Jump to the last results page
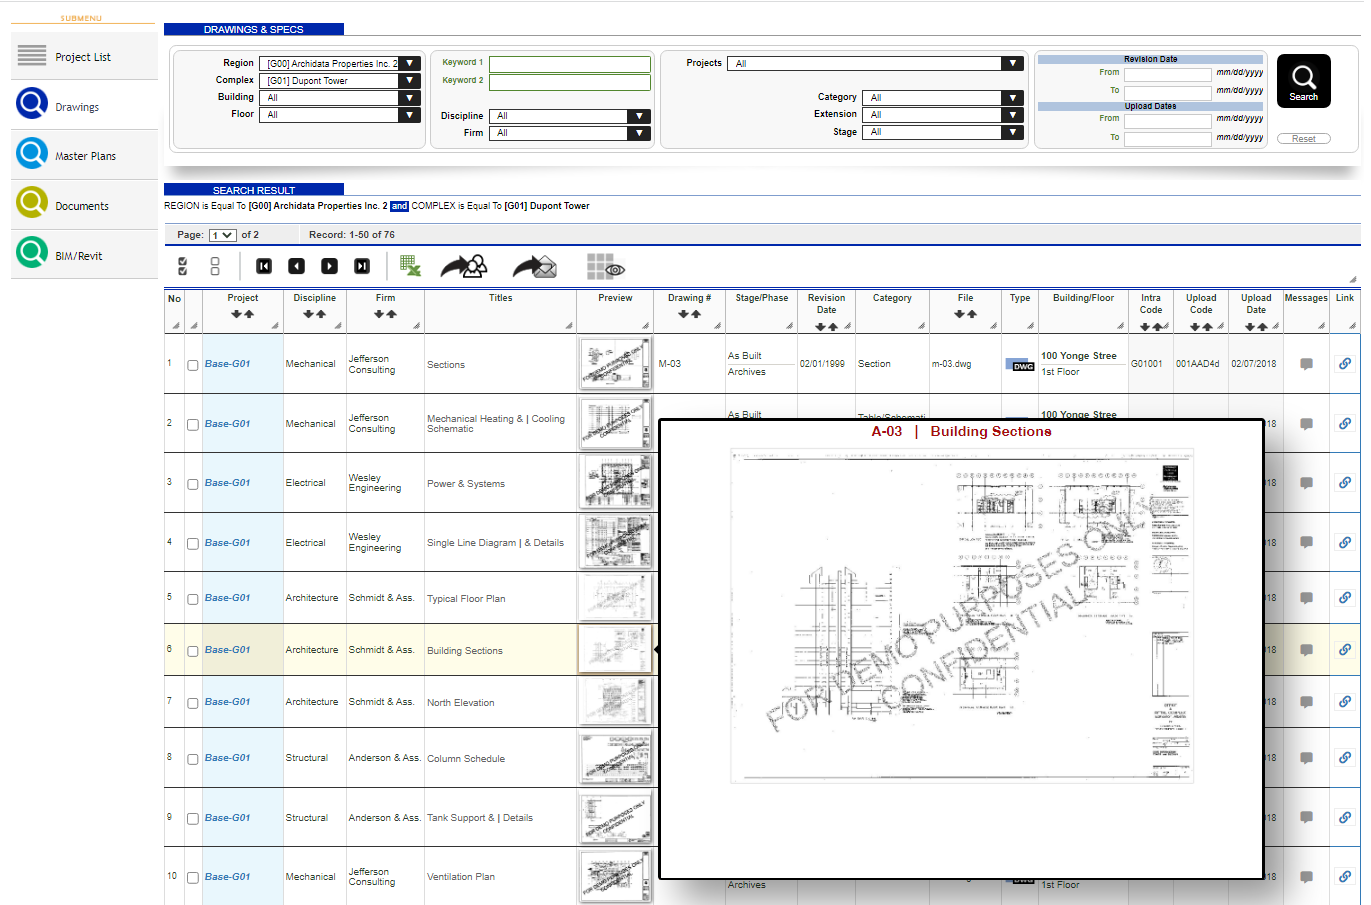 click(361, 266)
